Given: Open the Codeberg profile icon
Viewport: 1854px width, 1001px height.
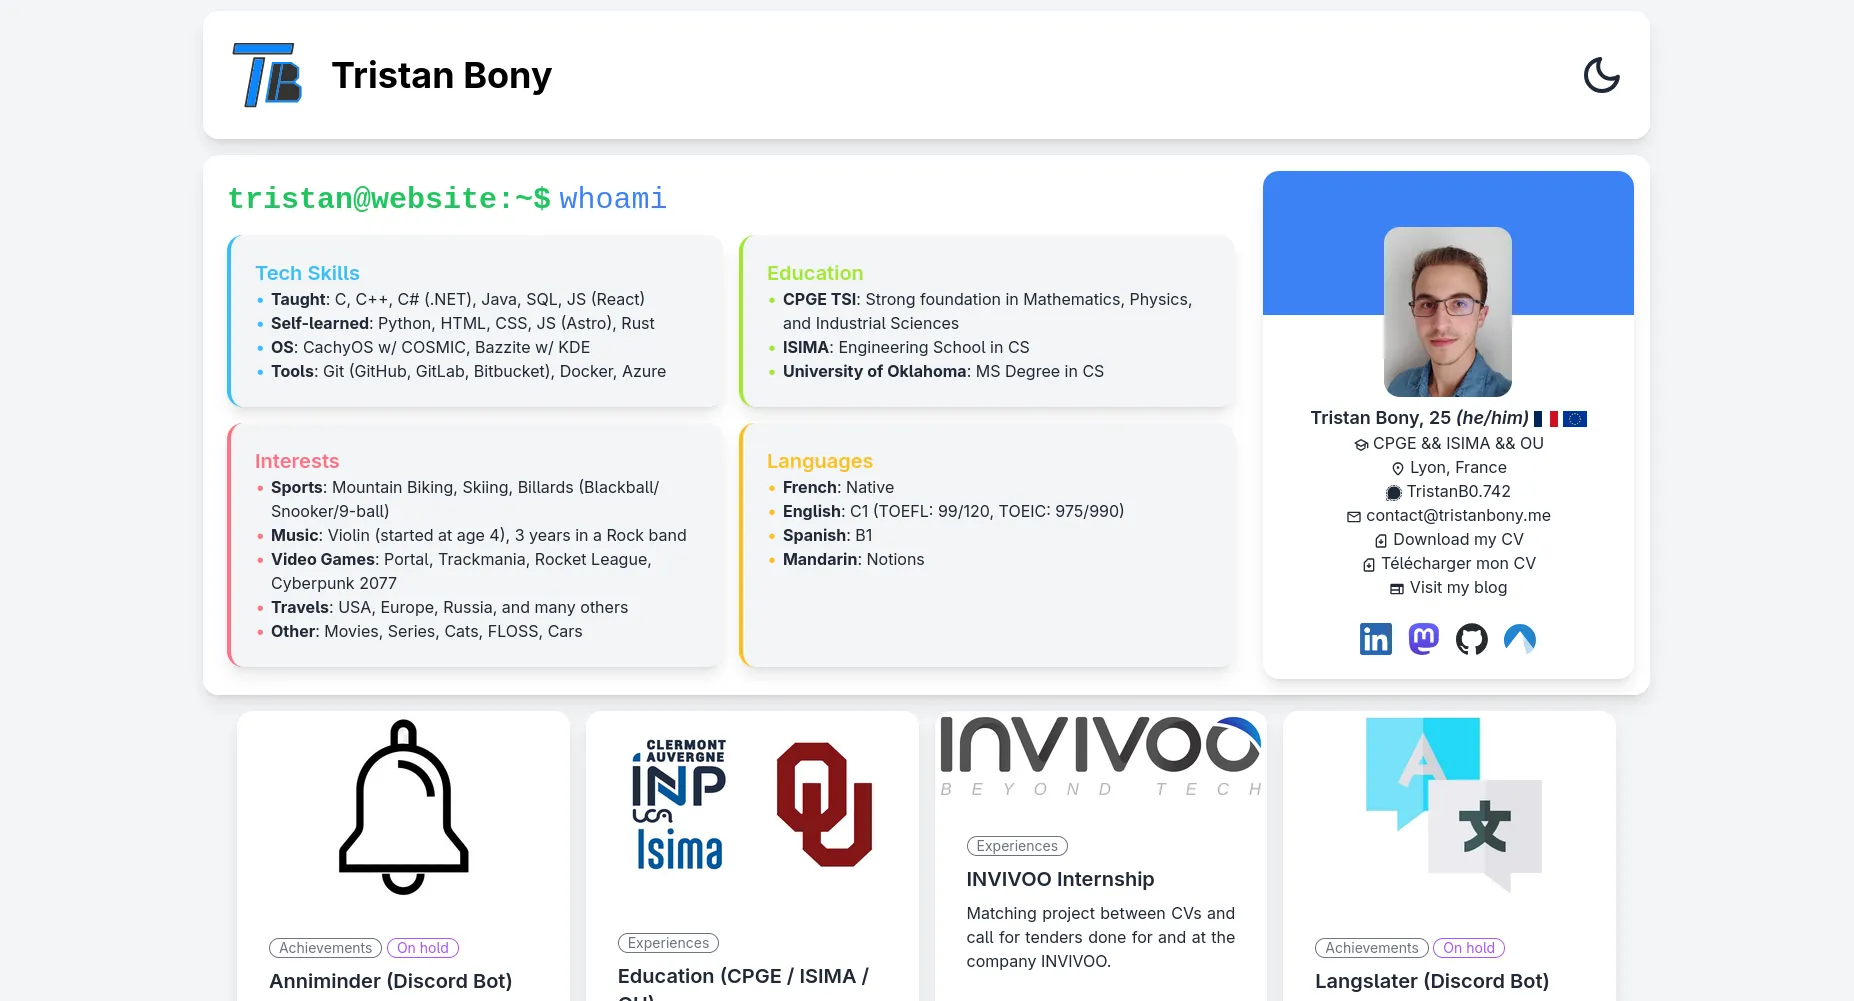Looking at the screenshot, I should (1521, 638).
